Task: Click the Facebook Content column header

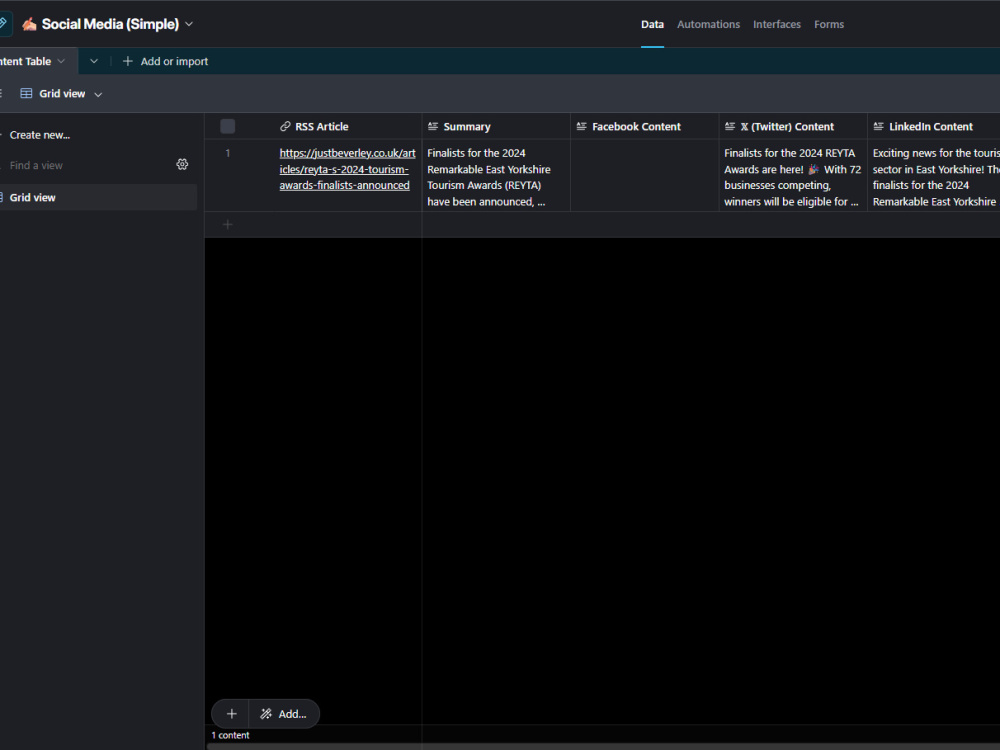Action: pyautogui.click(x=645, y=126)
